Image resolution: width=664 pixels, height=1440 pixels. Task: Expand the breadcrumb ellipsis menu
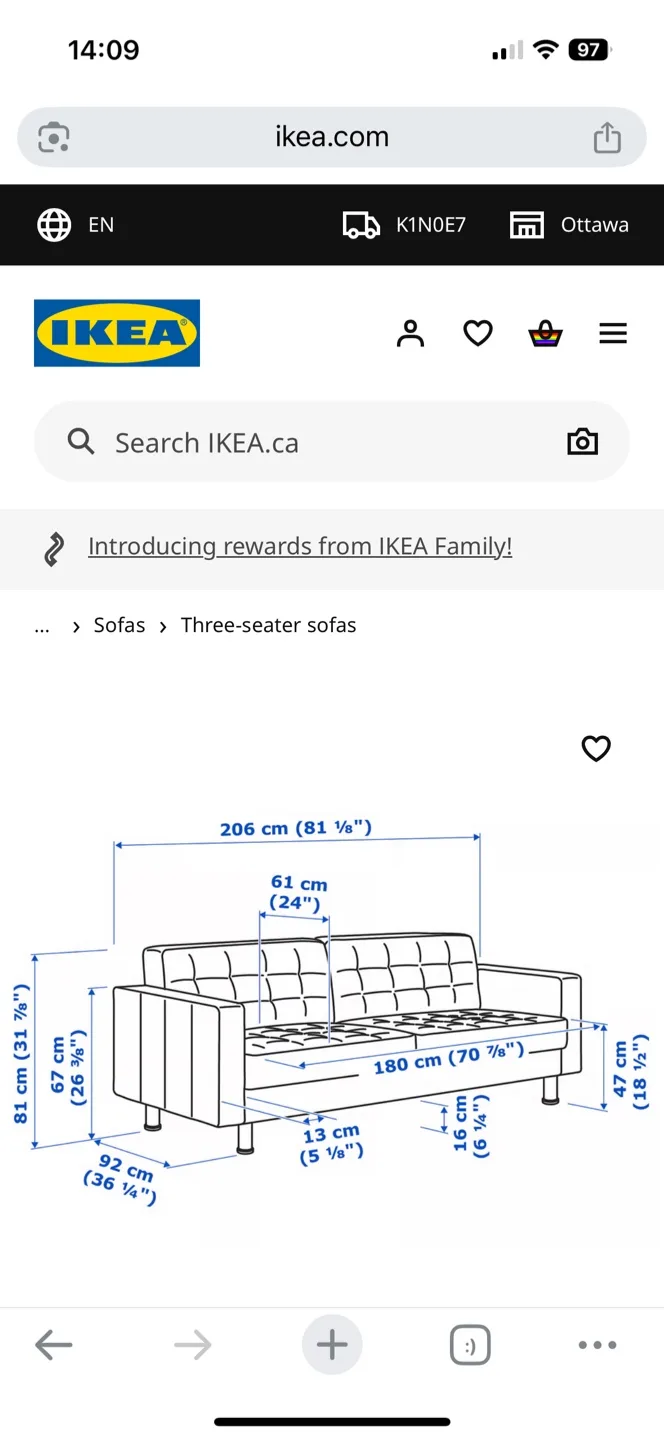tap(42, 625)
